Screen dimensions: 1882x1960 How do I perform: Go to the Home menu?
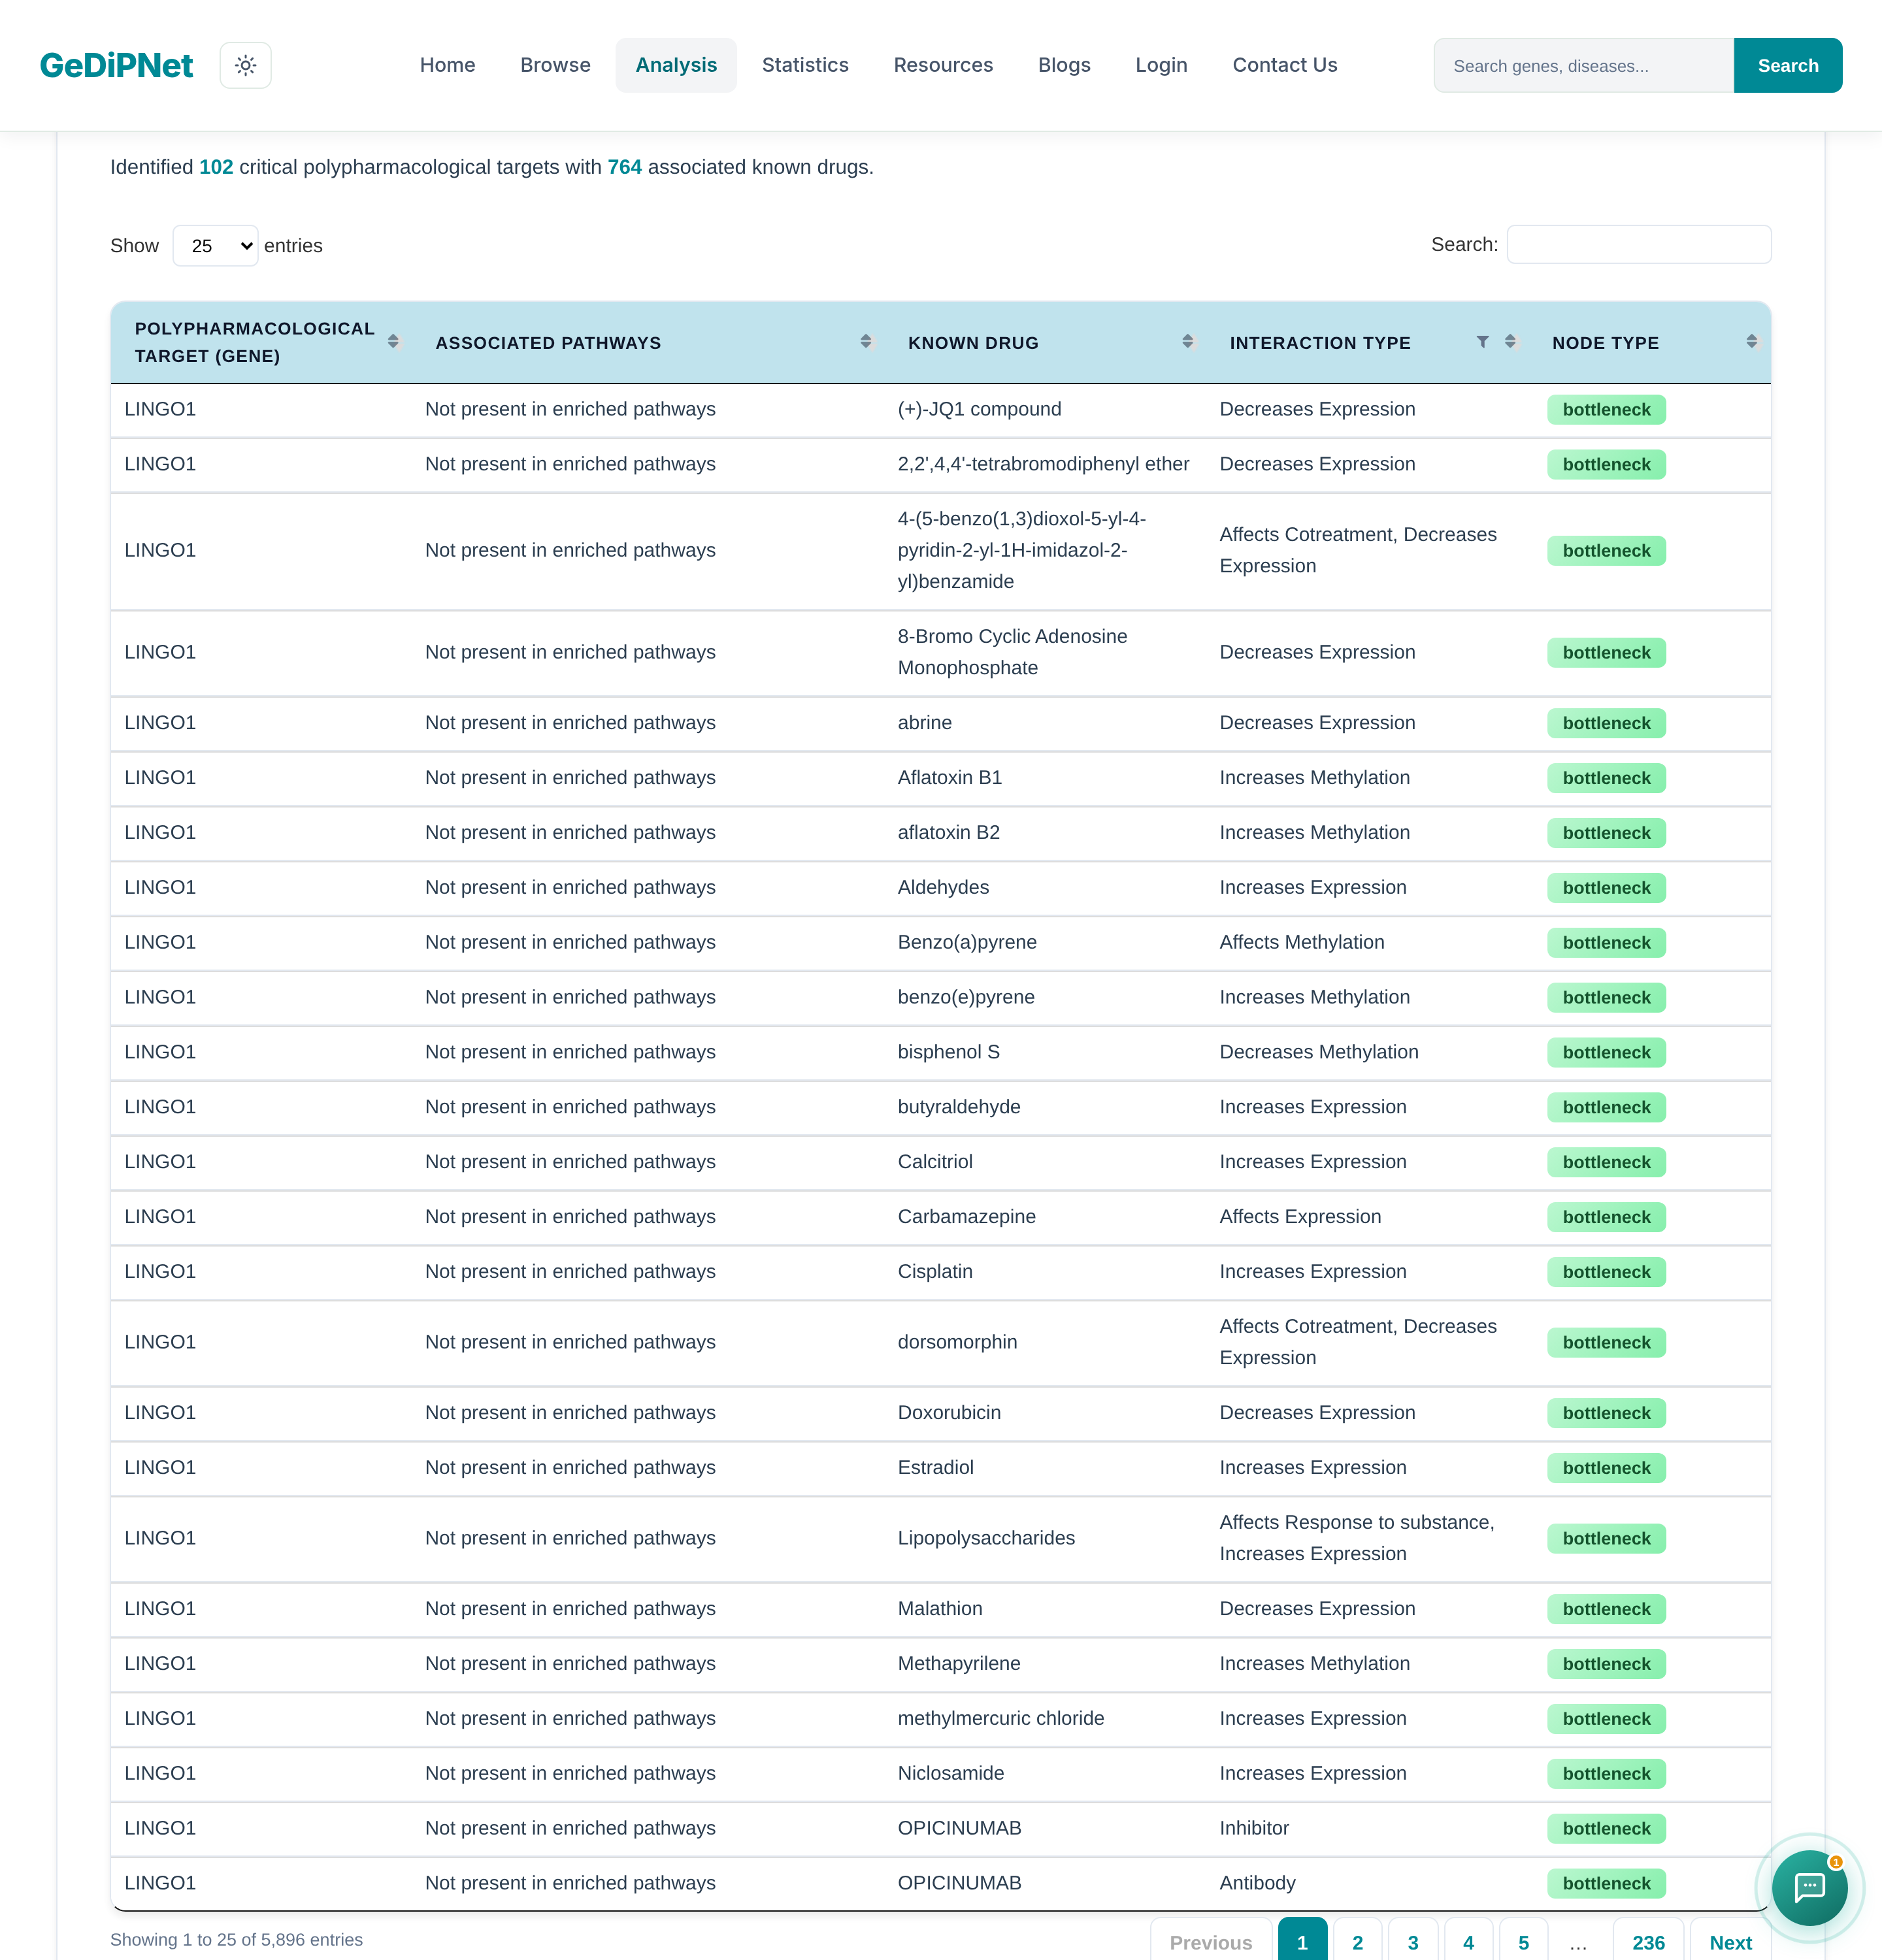[447, 65]
